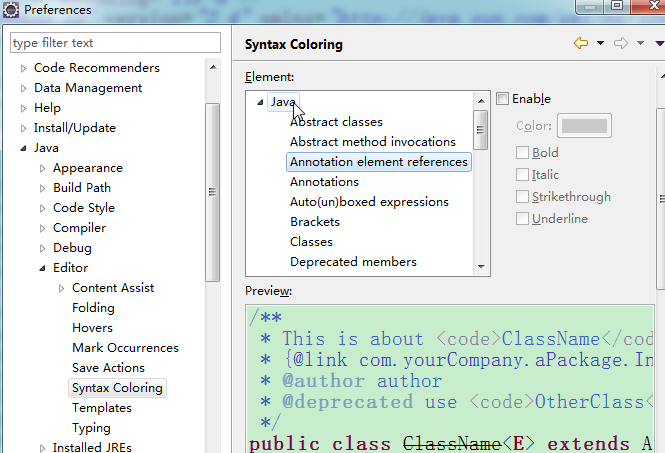Select Data Management label
This screenshot has width=665, height=453.
click(x=88, y=88)
